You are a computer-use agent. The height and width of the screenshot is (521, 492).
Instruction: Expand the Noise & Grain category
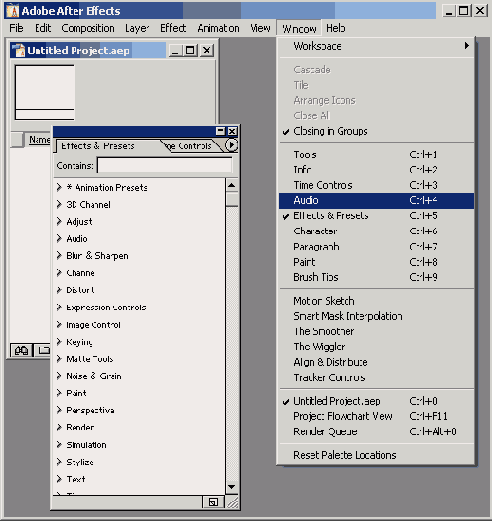59,376
